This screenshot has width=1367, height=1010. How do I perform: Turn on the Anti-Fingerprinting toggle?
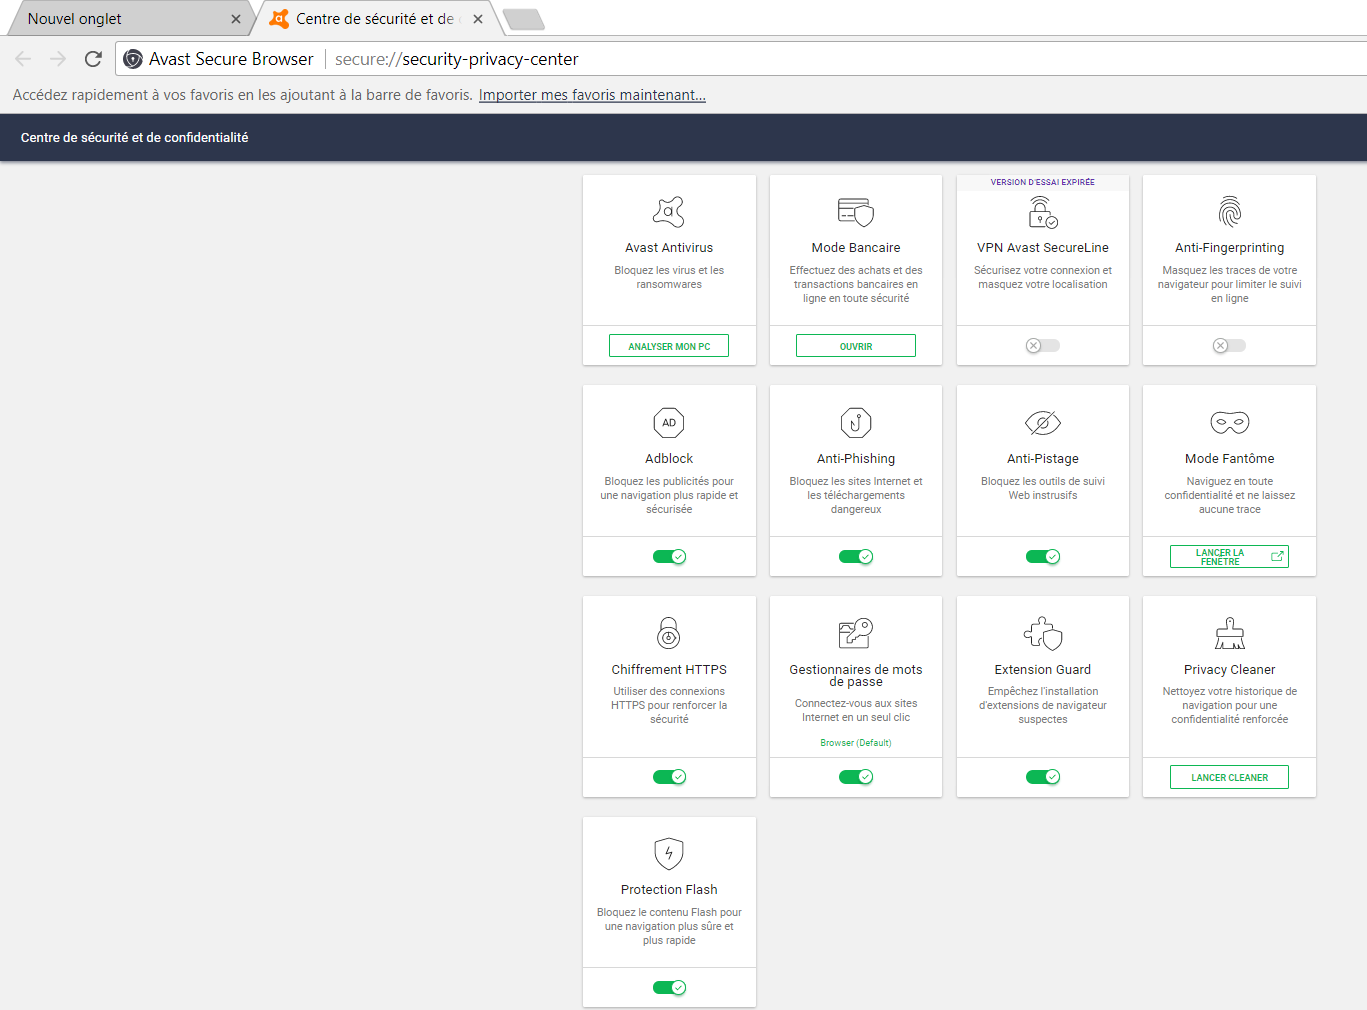point(1229,346)
